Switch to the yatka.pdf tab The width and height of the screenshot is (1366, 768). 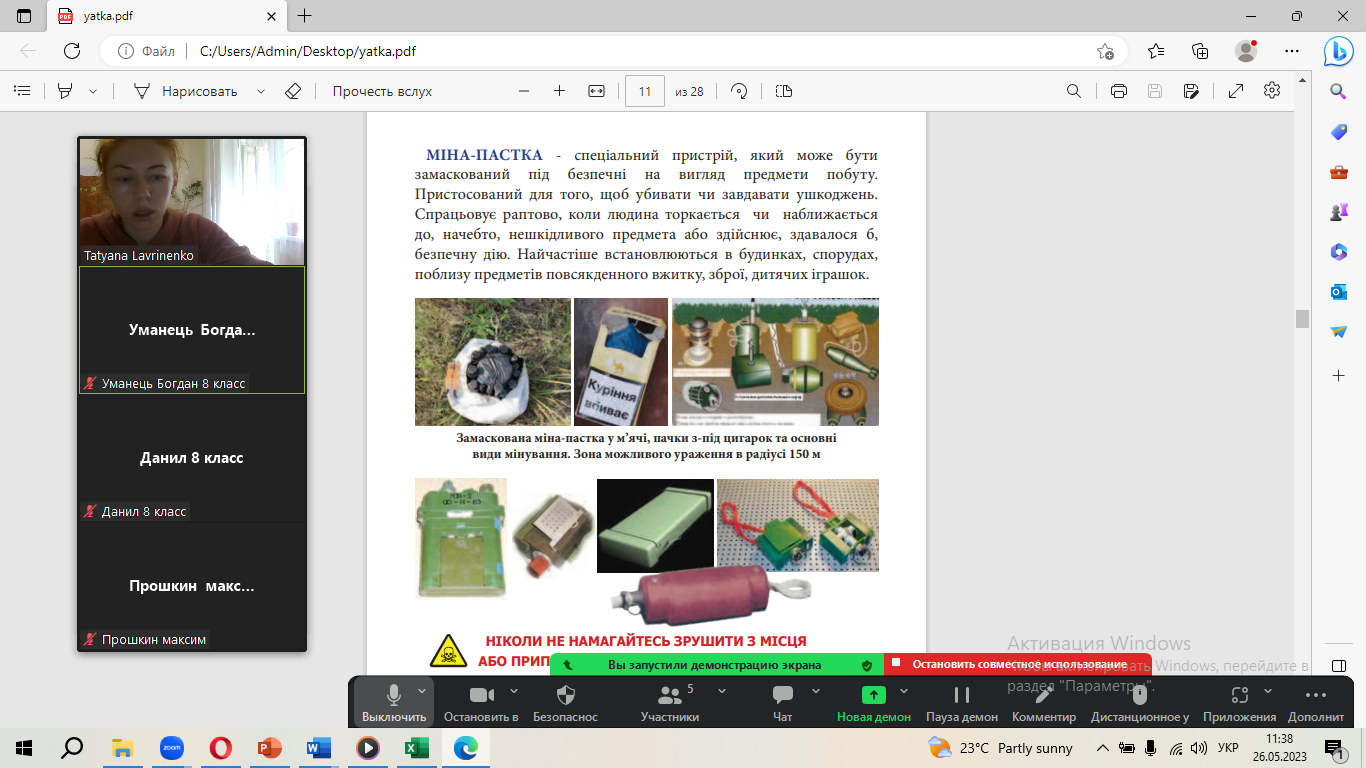166,16
